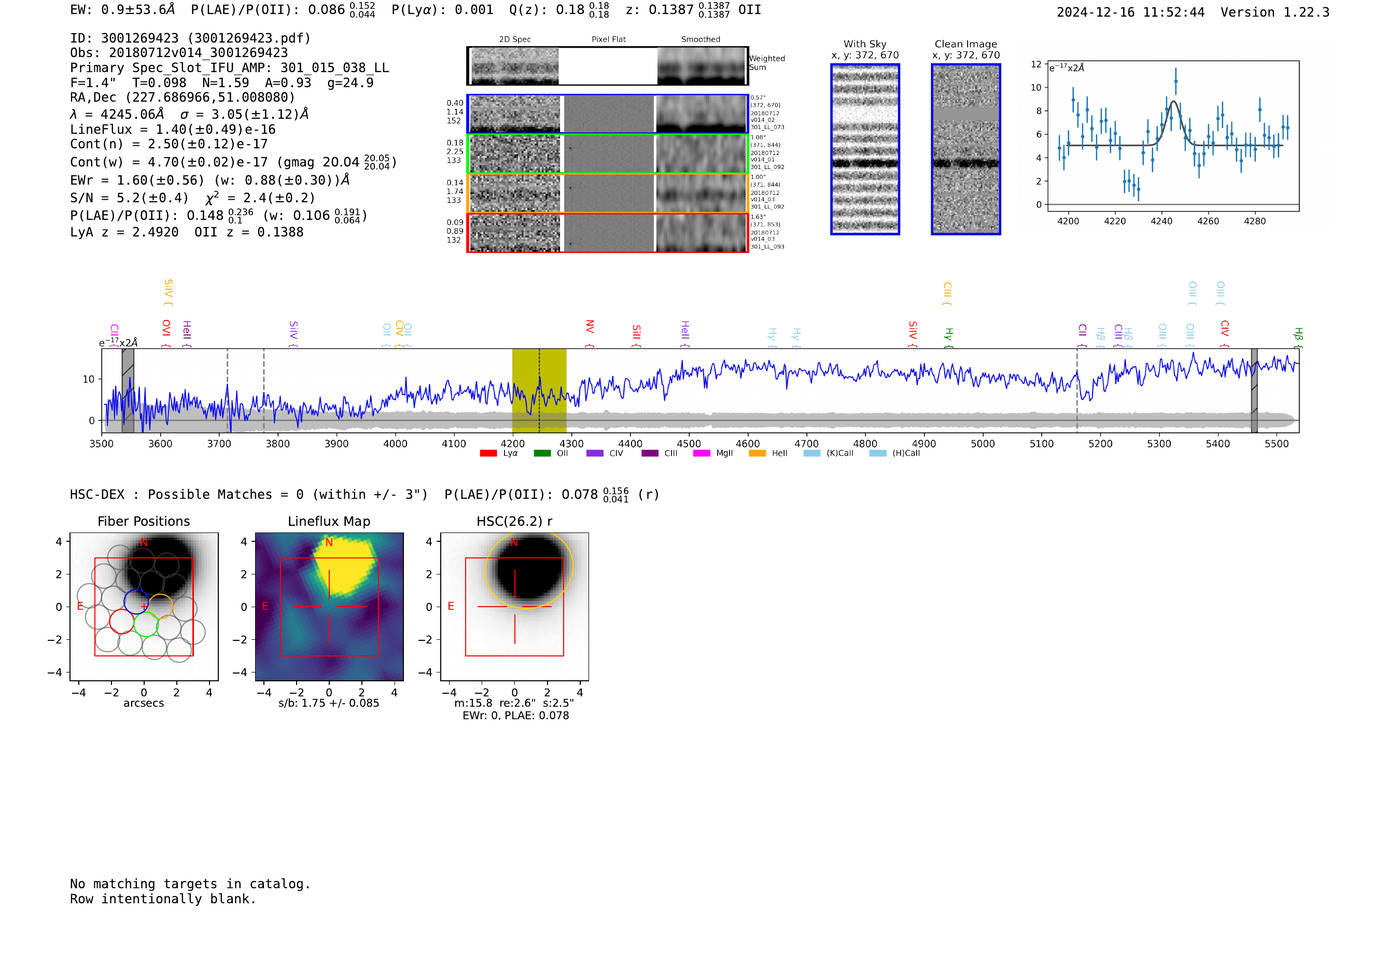
Task: Click the hatched gray band near 3550 Å
Action: (128, 390)
